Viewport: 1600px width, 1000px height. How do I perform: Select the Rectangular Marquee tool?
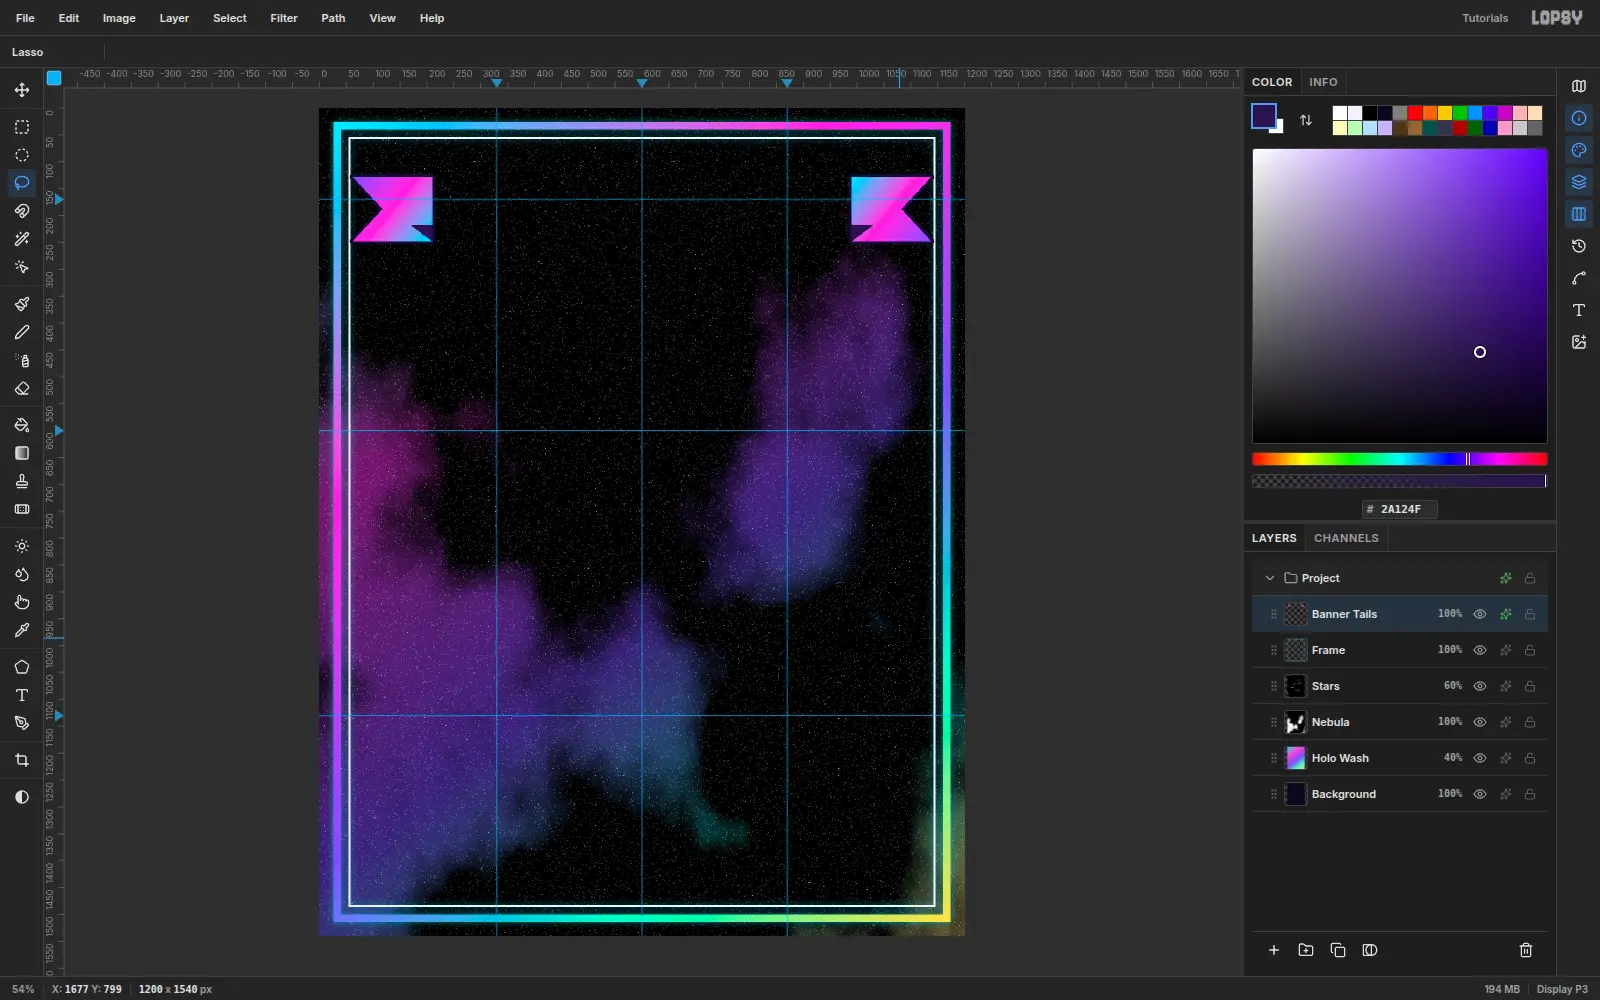(x=22, y=127)
